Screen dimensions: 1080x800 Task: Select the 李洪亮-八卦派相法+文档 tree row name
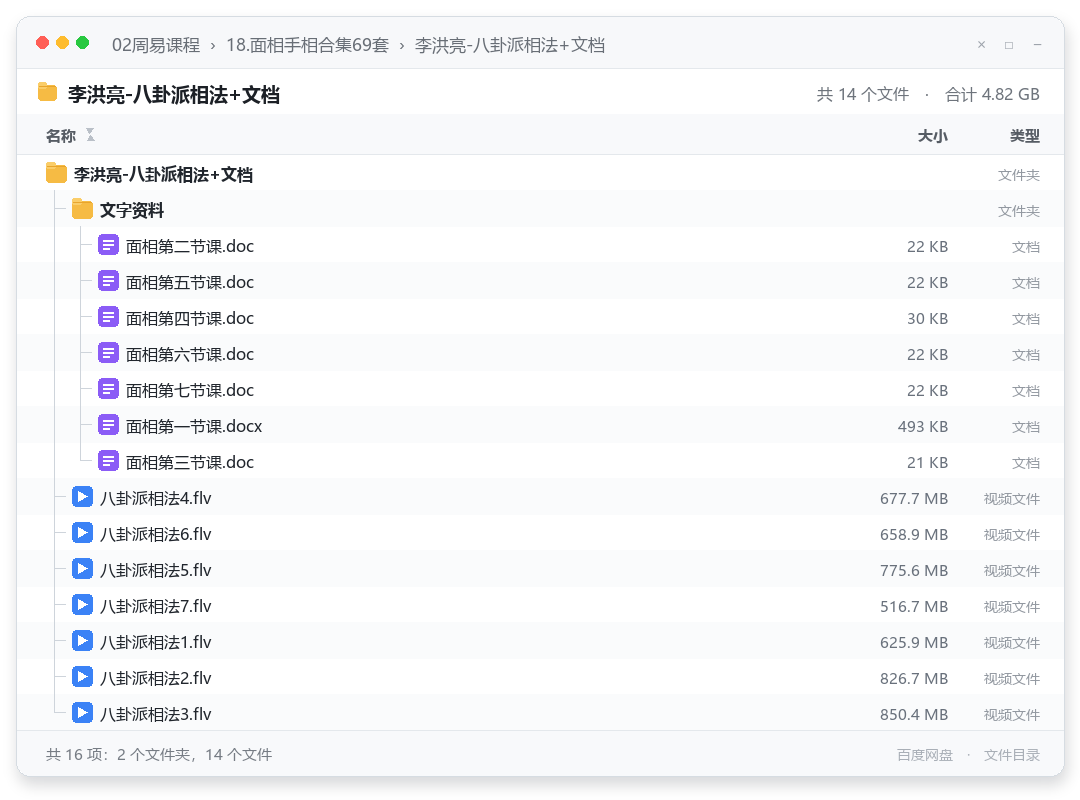click(163, 175)
